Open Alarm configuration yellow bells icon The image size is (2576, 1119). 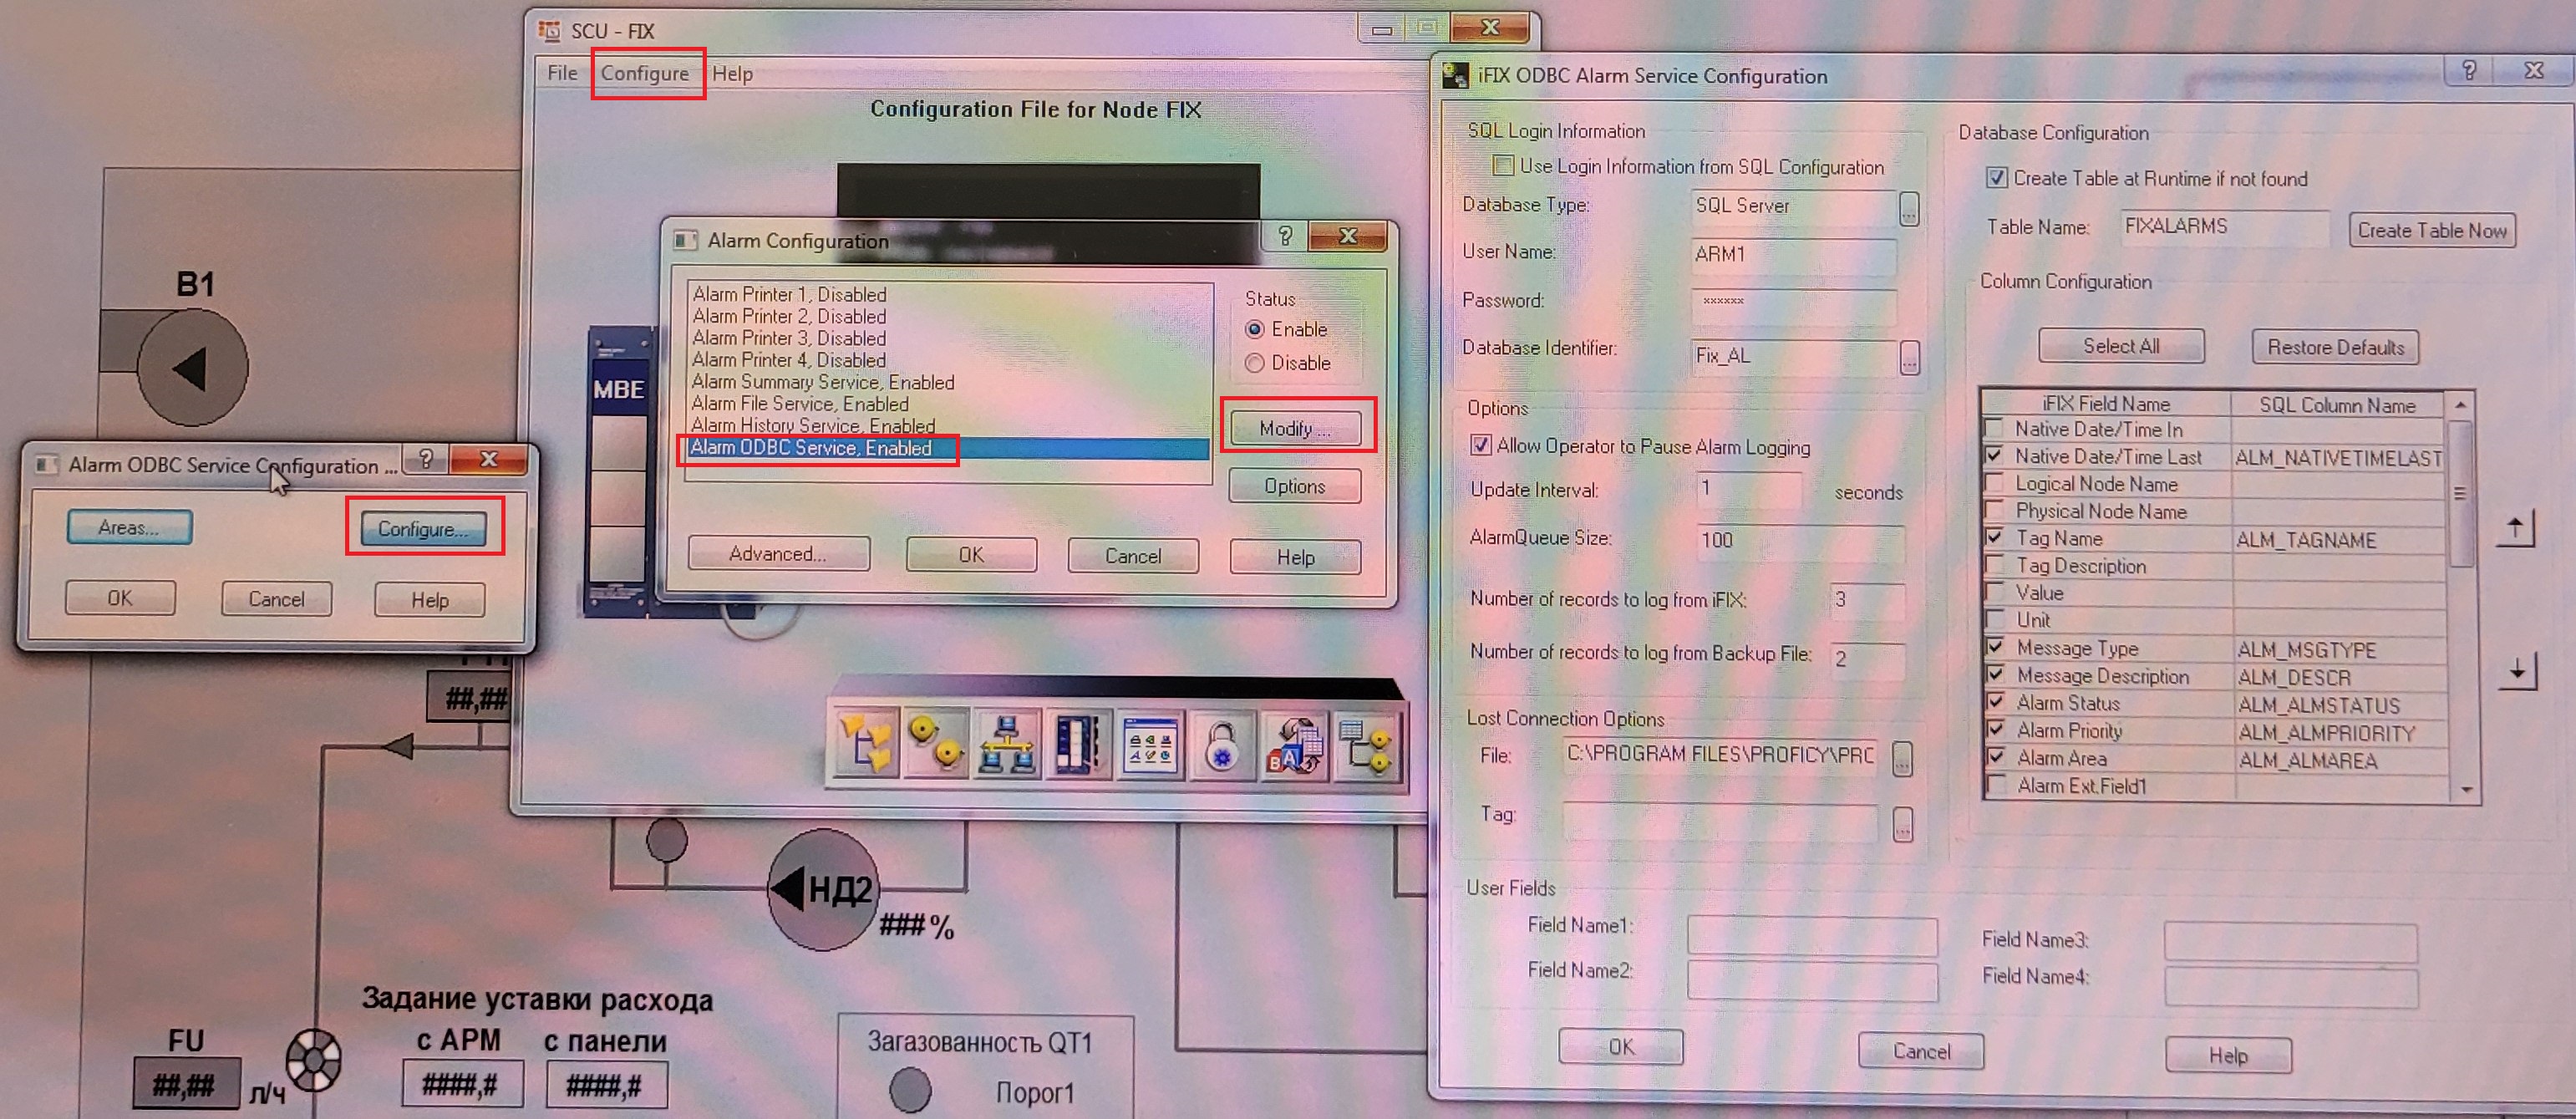click(936, 744)
